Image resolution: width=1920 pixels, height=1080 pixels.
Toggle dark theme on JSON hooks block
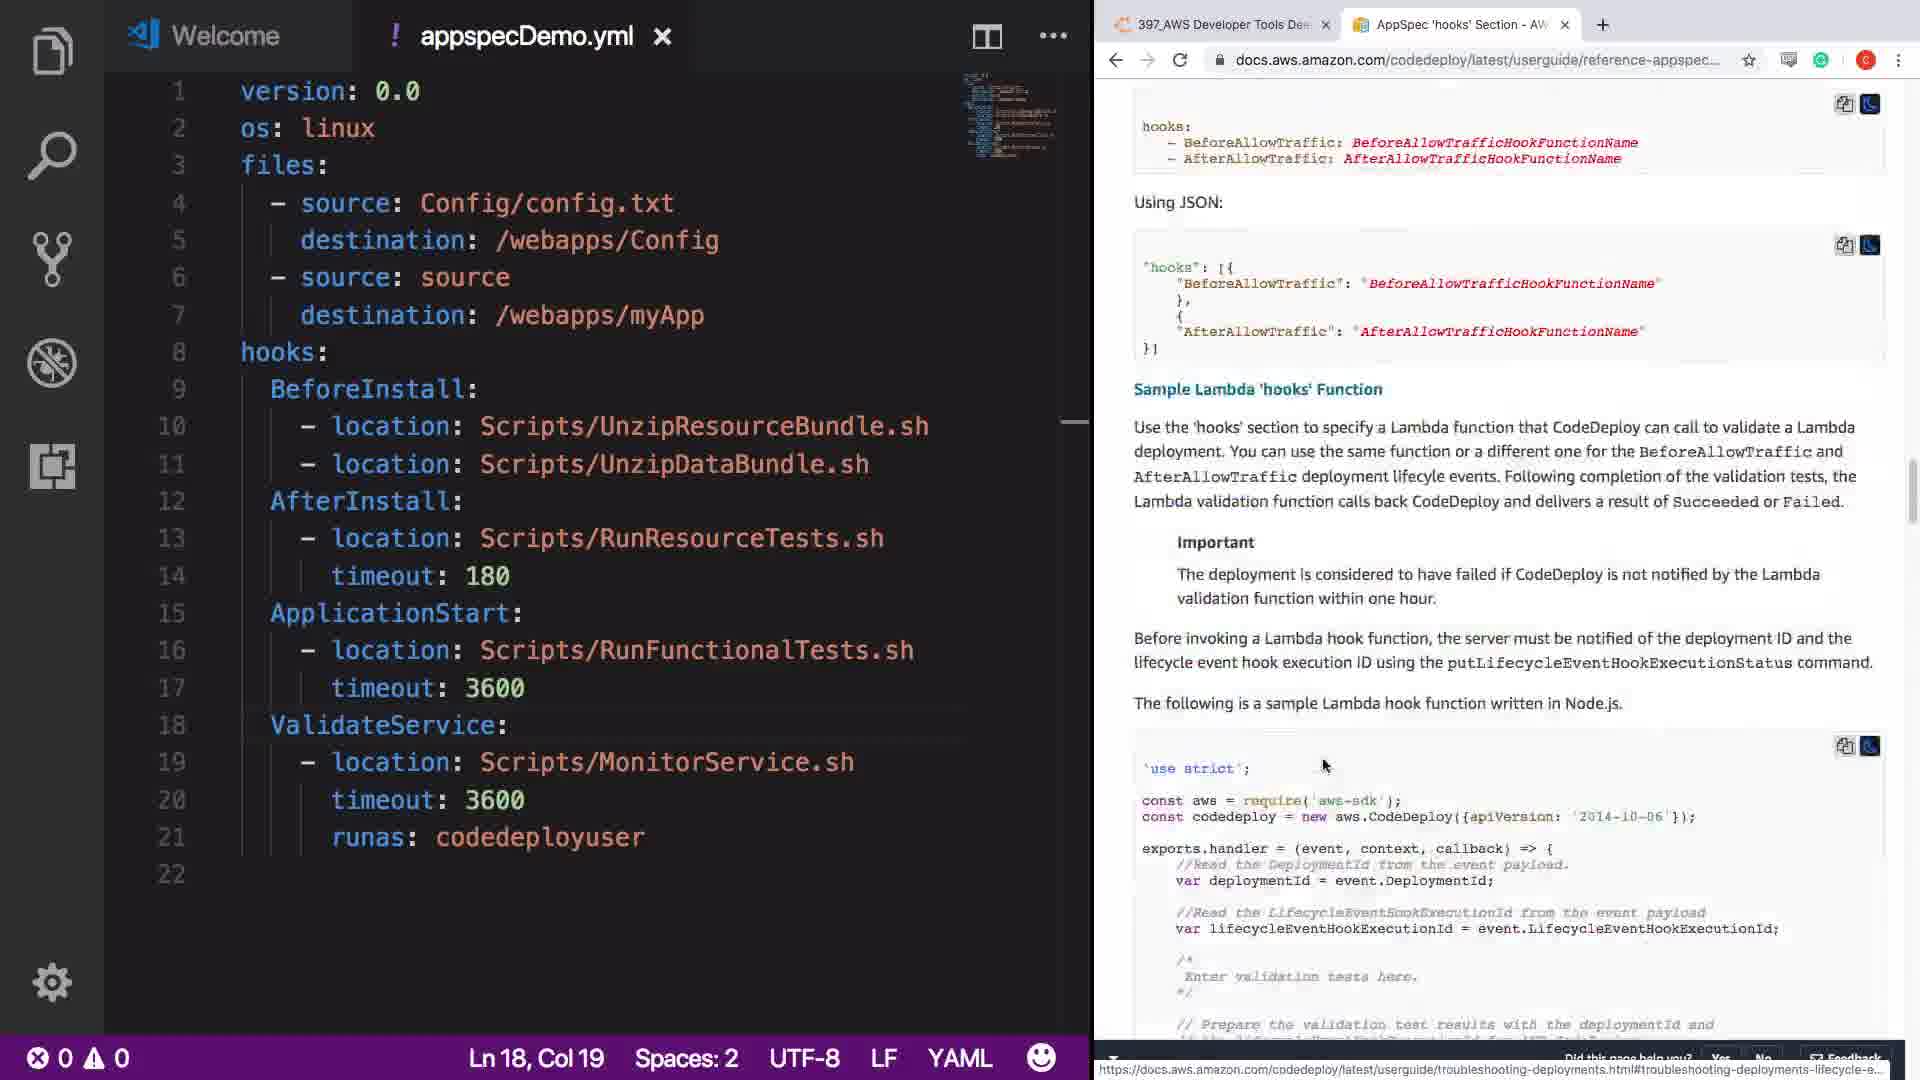tap(1869, 246)
